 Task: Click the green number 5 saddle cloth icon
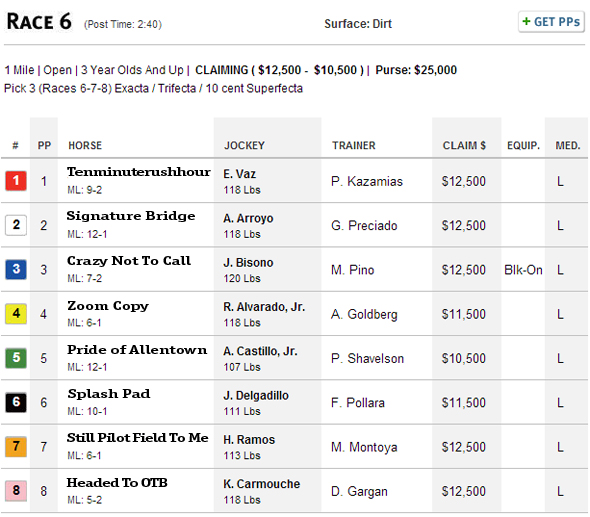(x=16, y=358)
